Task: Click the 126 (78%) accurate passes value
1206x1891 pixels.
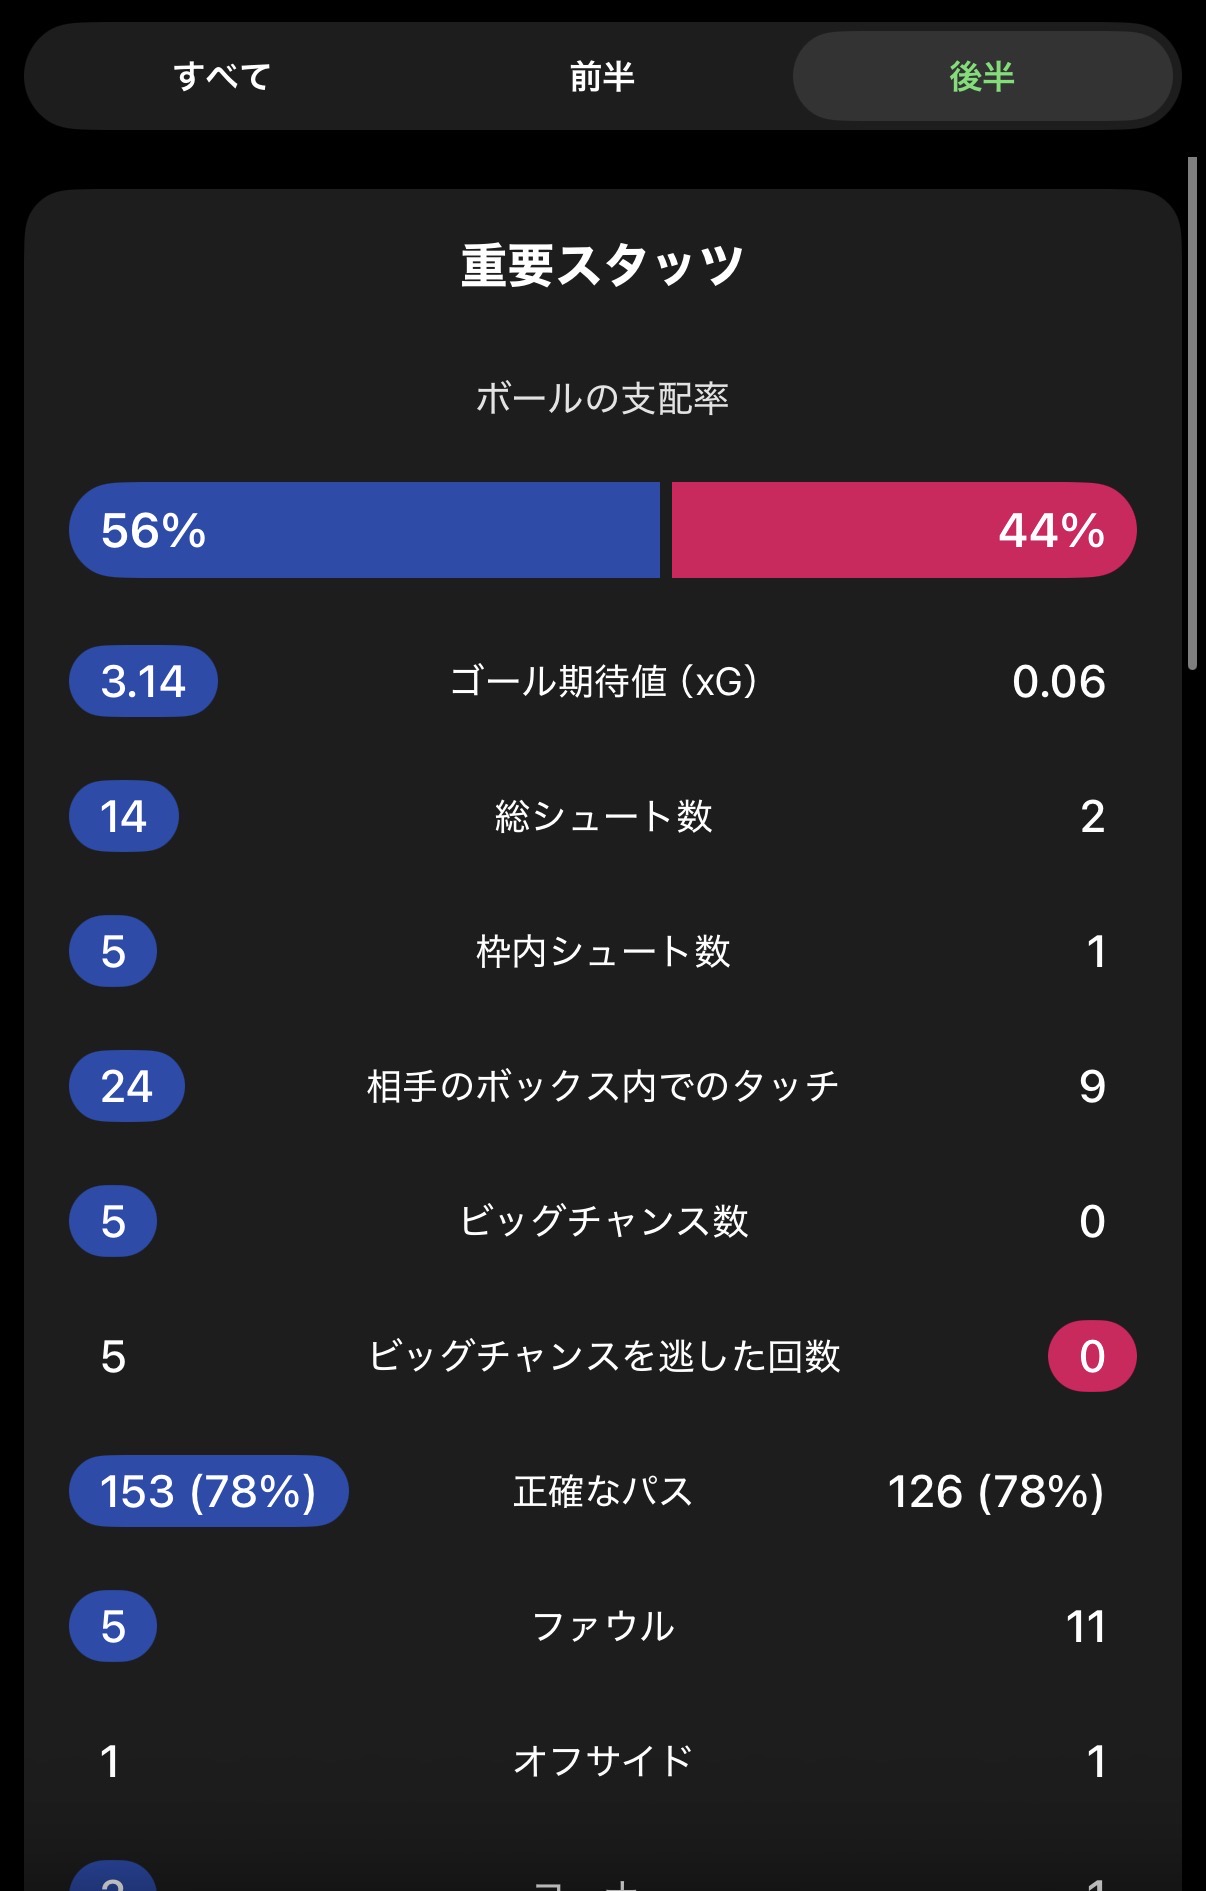Action: 996,1492
